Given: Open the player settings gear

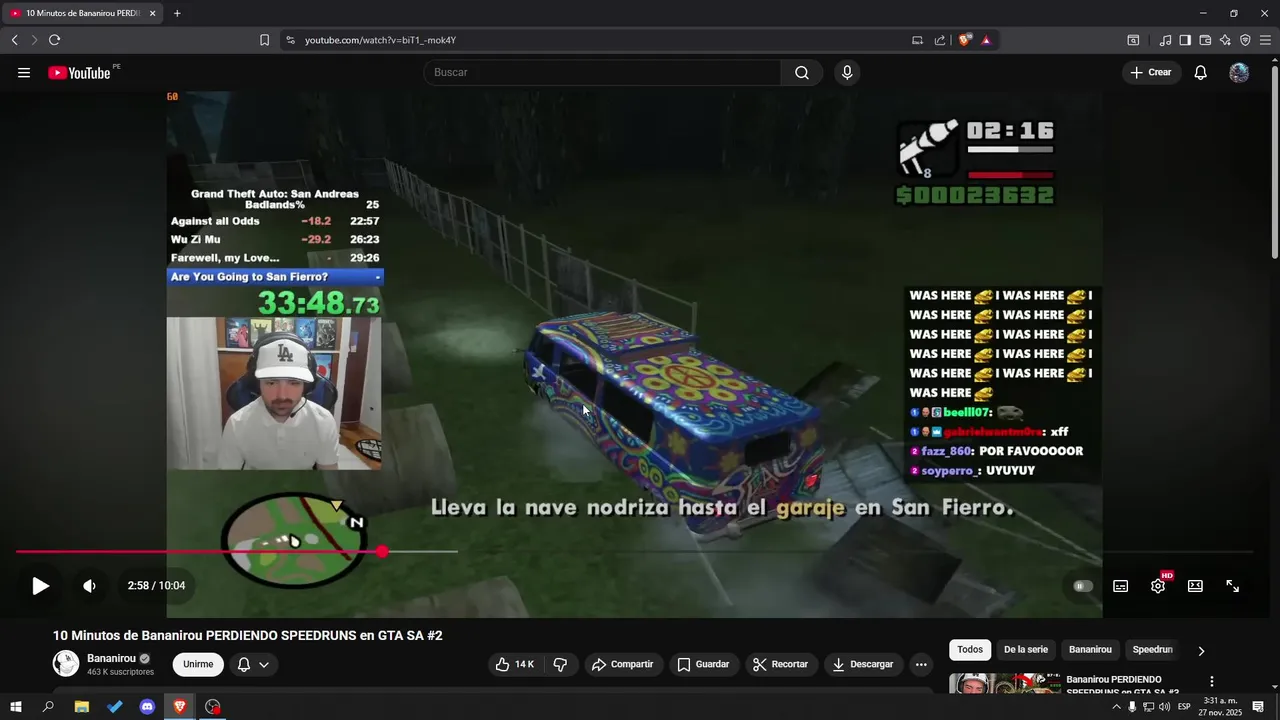Looking at the screenshot, I should (x=1158, y=586).
